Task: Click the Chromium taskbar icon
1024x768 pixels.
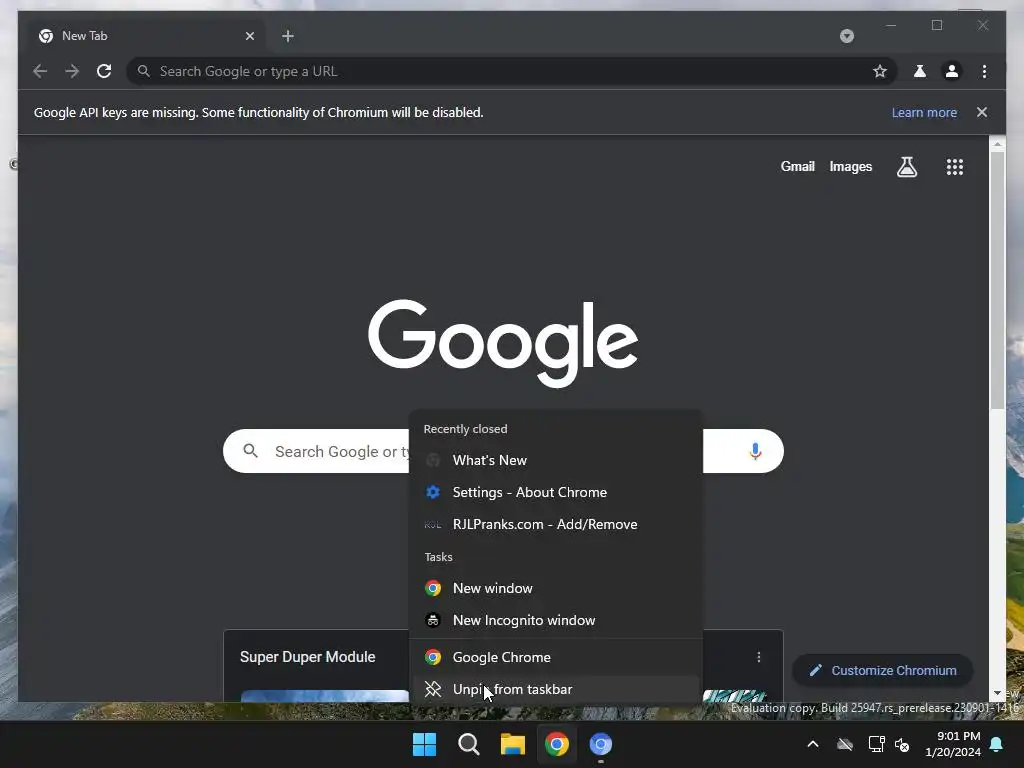Action: (601, 744)
